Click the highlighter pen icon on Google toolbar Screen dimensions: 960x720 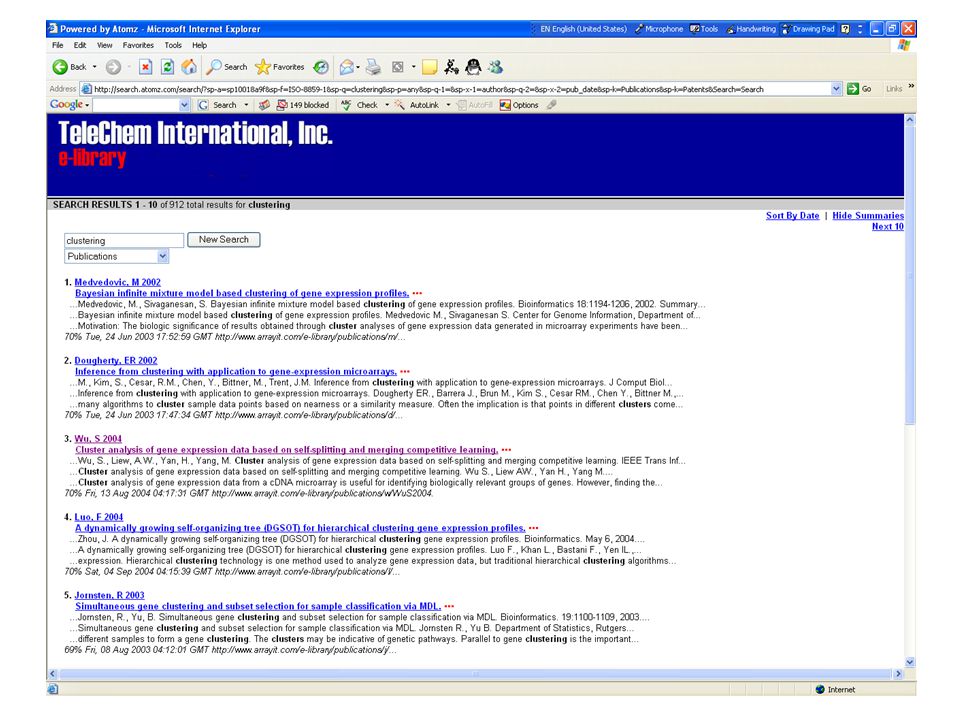click(552, 105)
